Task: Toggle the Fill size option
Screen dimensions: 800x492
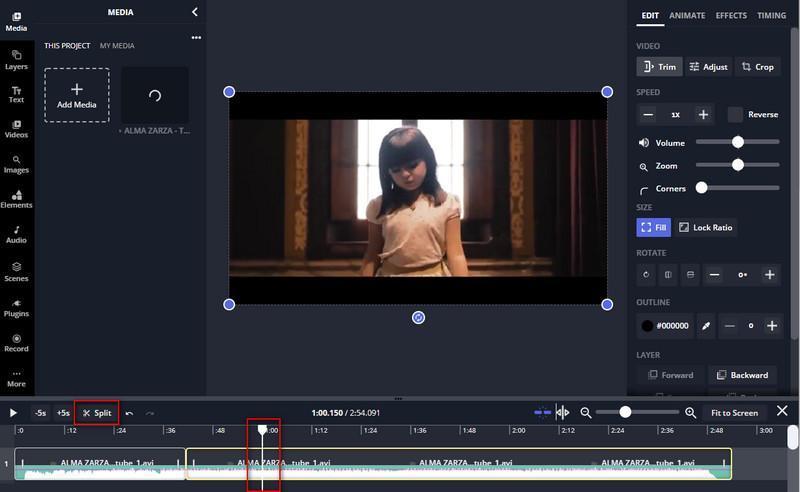Action: pos(654,228)
